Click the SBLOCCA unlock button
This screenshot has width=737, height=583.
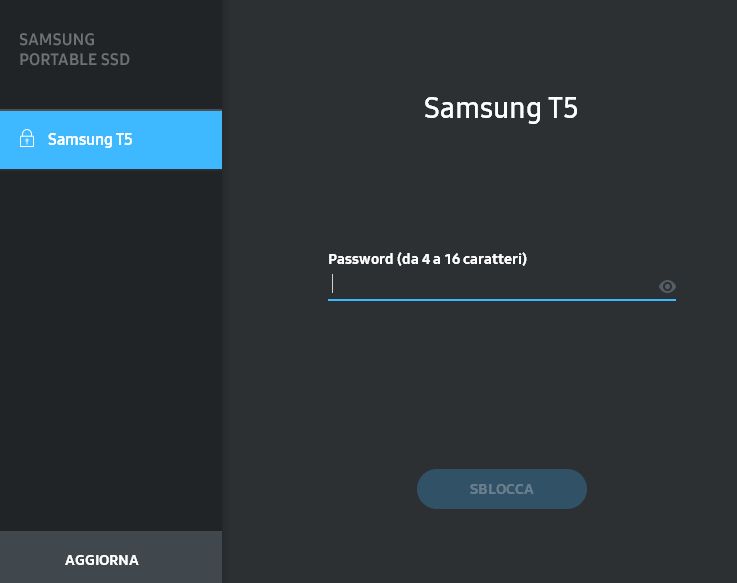(502, 489)
